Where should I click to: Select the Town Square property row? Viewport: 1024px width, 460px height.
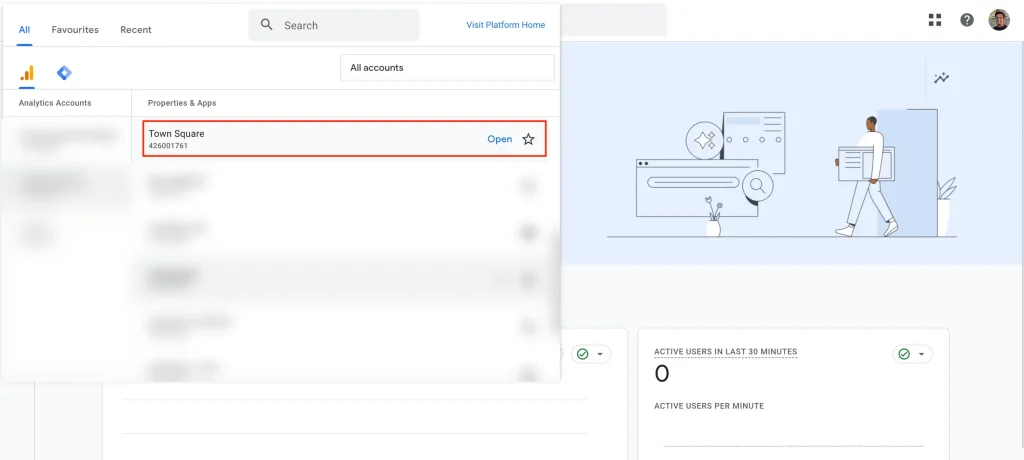tap(344, 139)
